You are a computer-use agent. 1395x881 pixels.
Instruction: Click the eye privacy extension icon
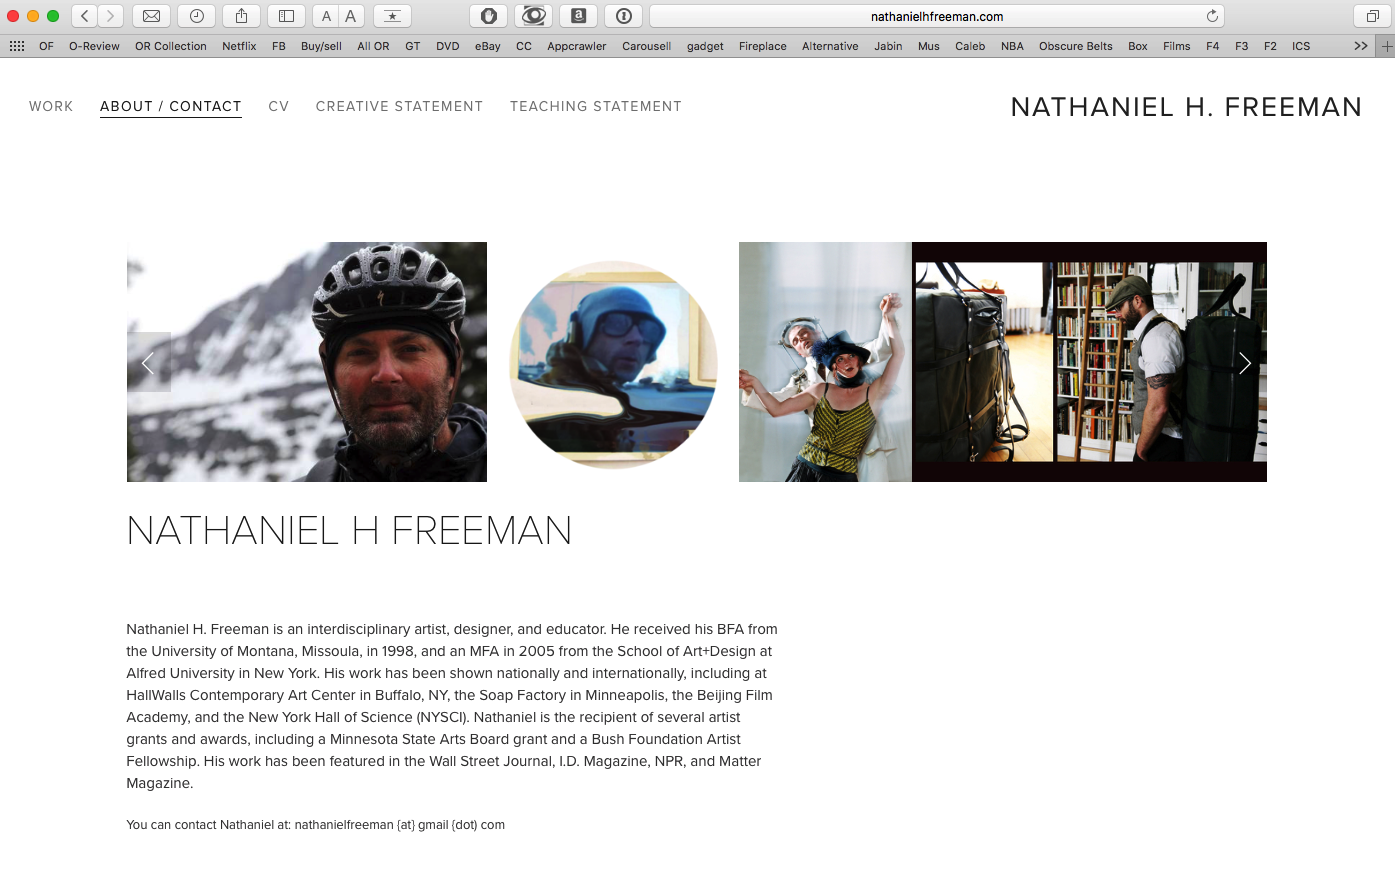click(x=534, y=16)
